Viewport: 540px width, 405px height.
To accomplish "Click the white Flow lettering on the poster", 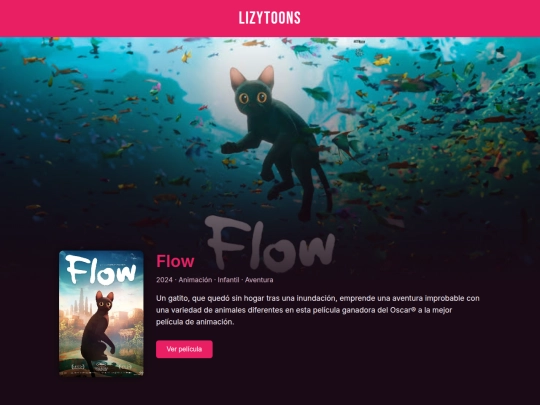I will tap(101, 270).
